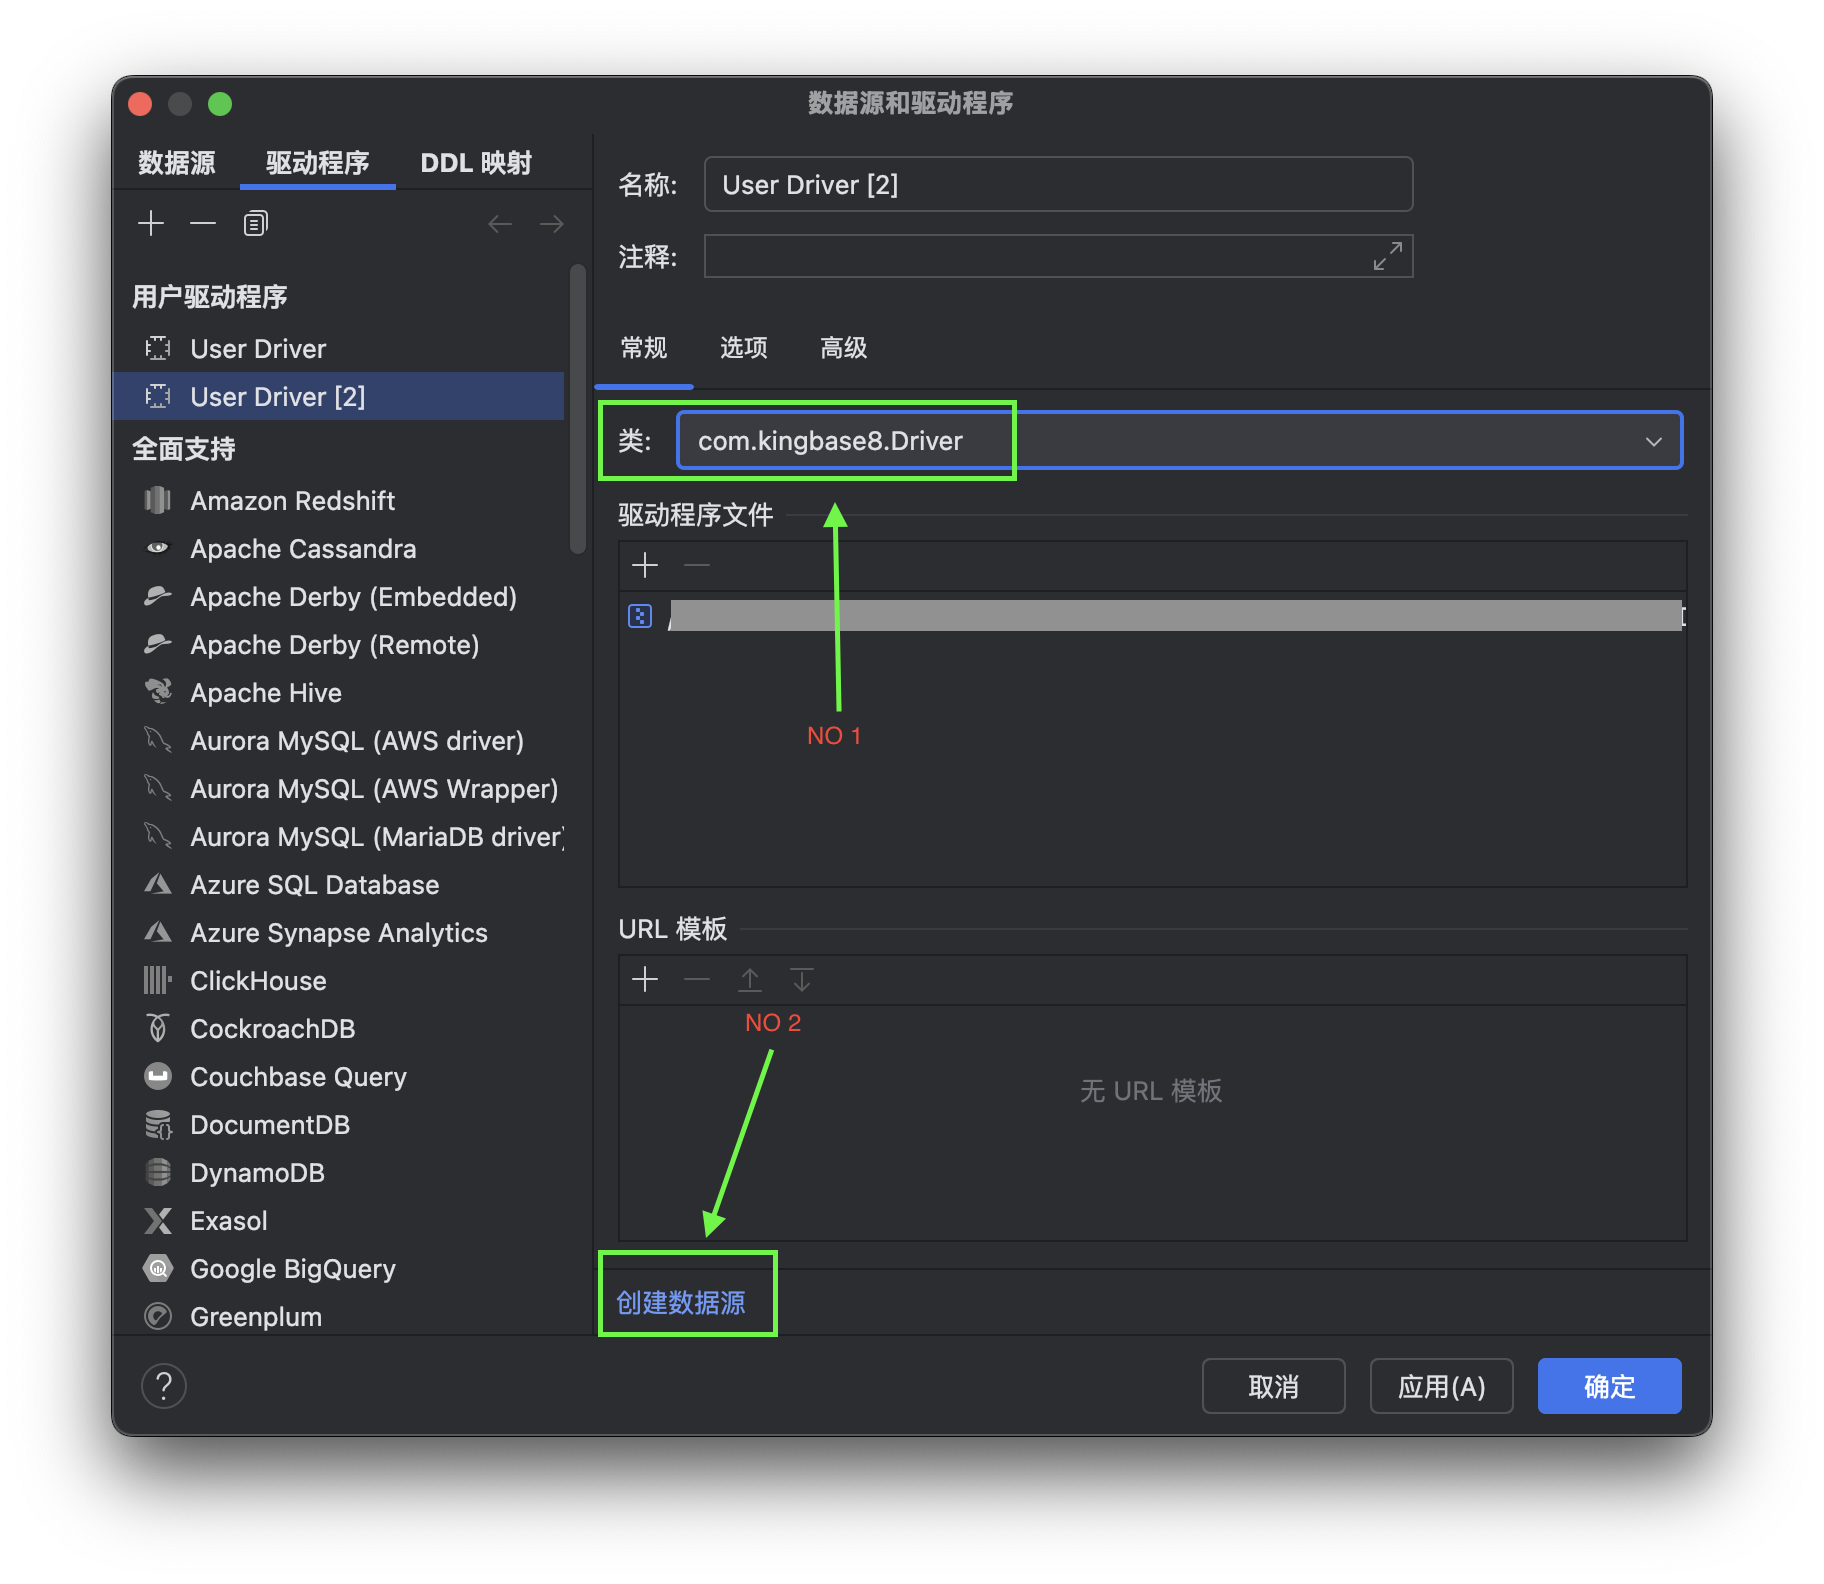Select Apache Hive from the driver list
This screenshot has height=1584, width=1824.
(265, 692)
